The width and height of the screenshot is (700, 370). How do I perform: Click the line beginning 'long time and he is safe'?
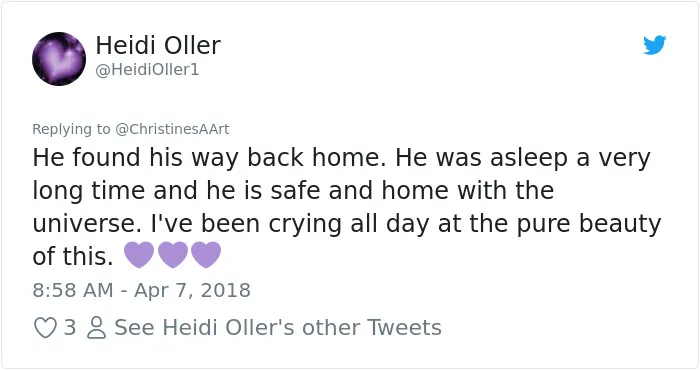[293, 191]
